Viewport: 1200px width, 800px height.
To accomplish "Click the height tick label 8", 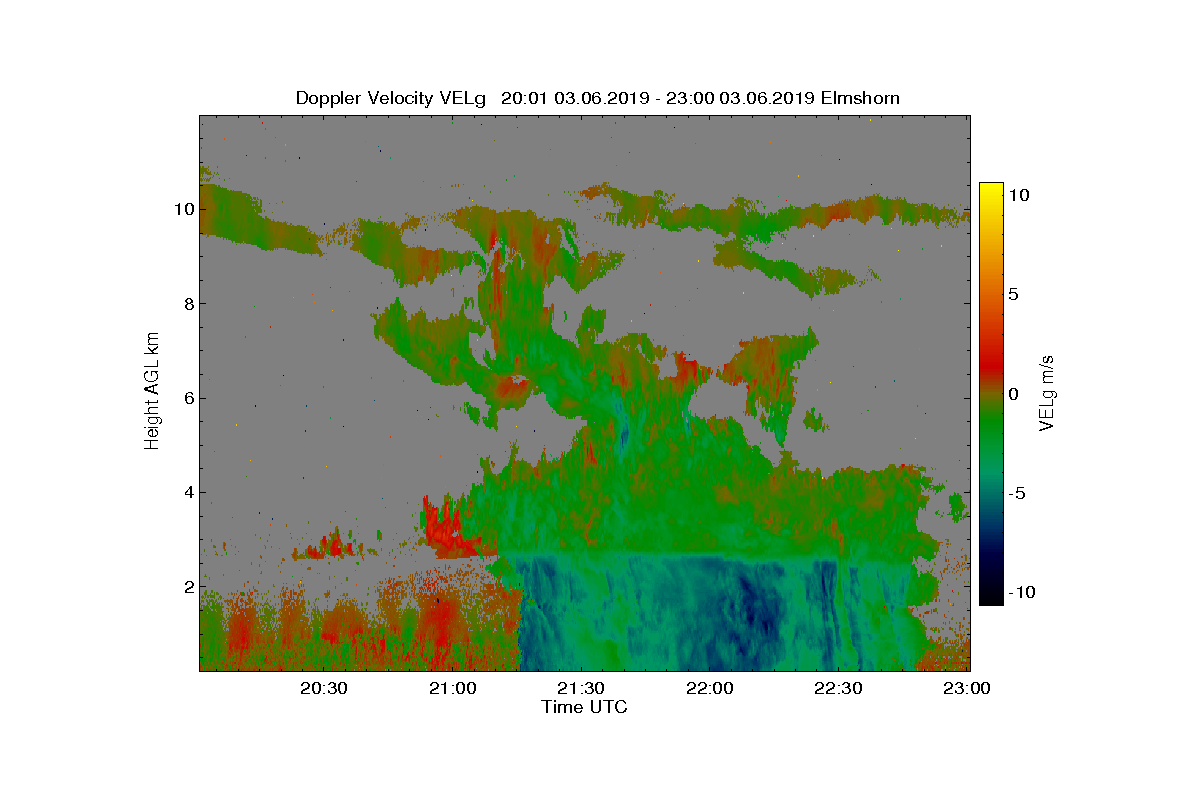I will point(187,304).
